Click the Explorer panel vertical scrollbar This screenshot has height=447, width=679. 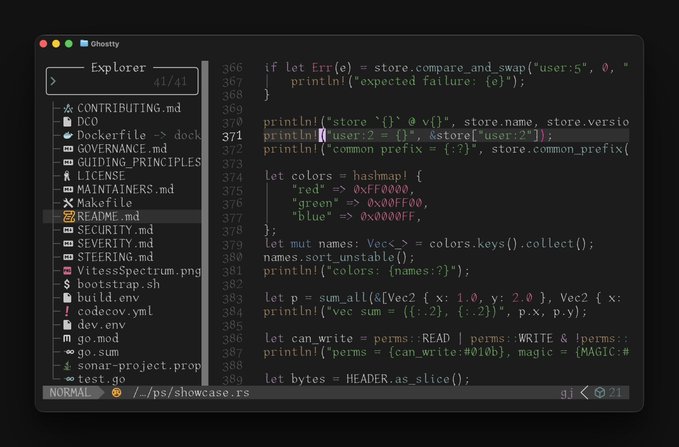[205, 223]
